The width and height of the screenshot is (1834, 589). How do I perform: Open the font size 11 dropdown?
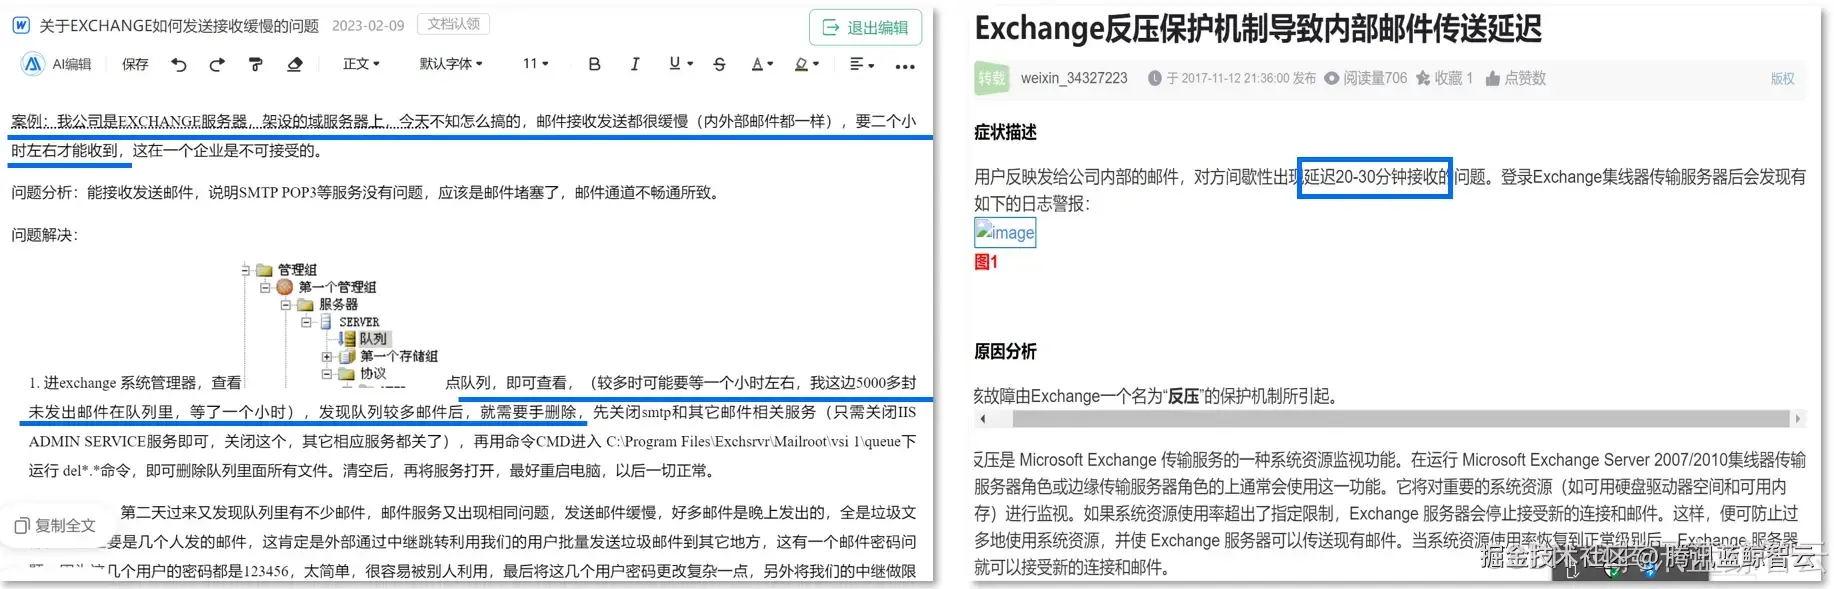(x=535, y=64)
